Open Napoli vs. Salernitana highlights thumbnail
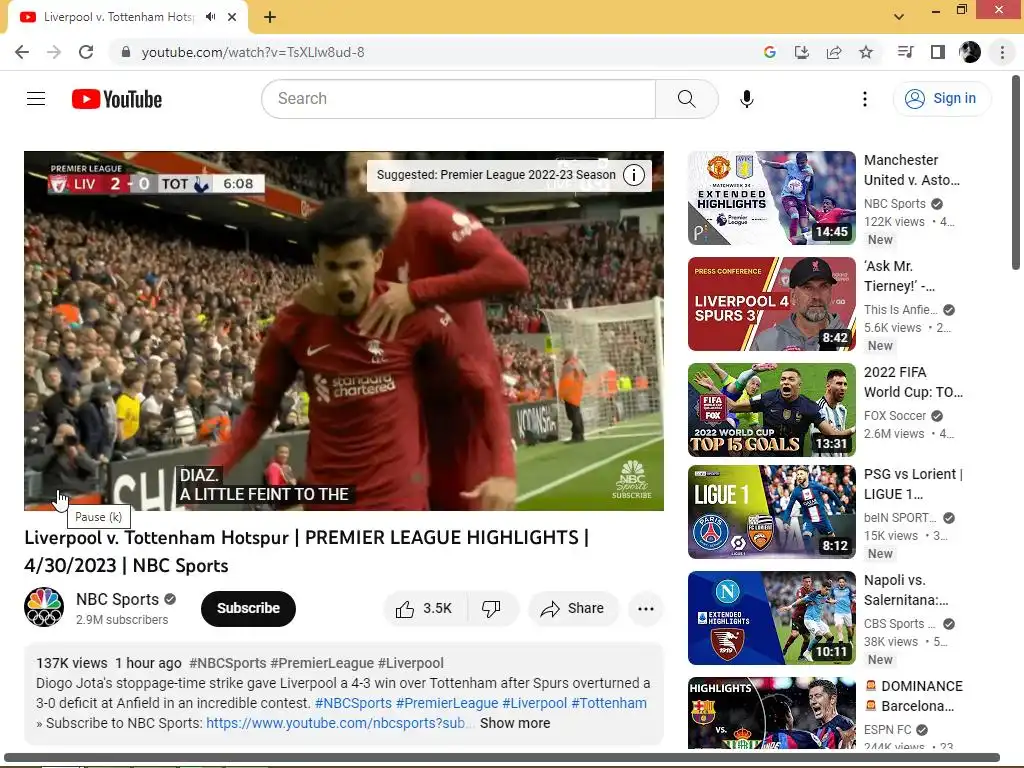This screenshot has width=1024, height=768. 771,618
